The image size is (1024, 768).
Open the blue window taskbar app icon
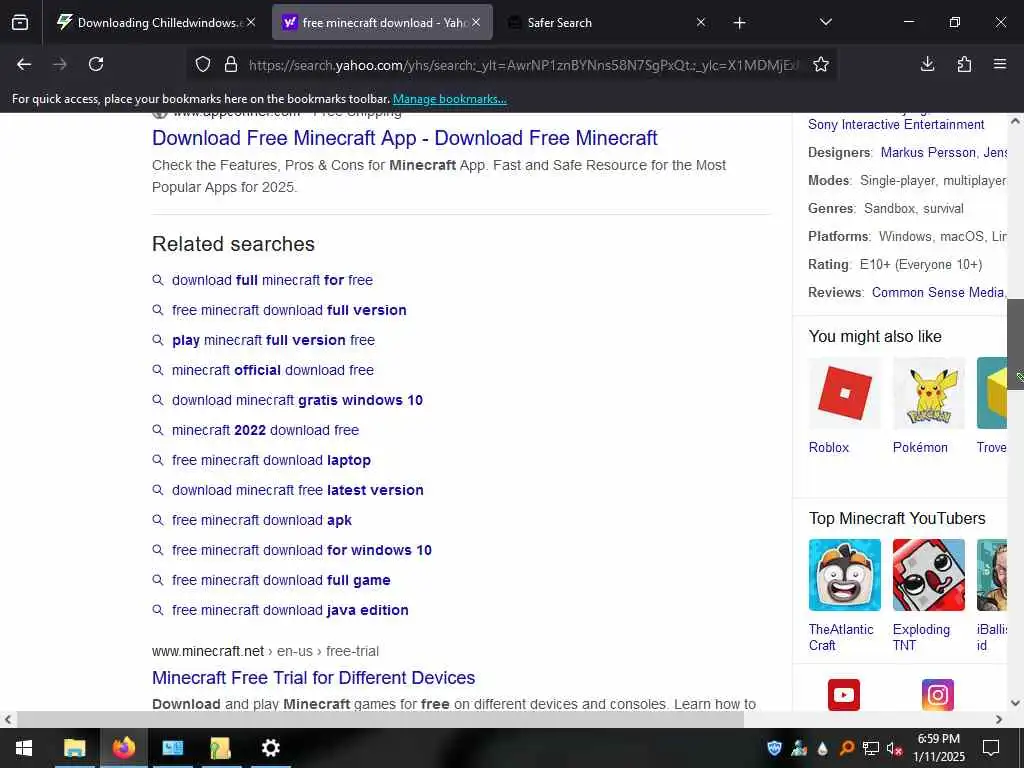pyautogui.click(x=172, y=748)
